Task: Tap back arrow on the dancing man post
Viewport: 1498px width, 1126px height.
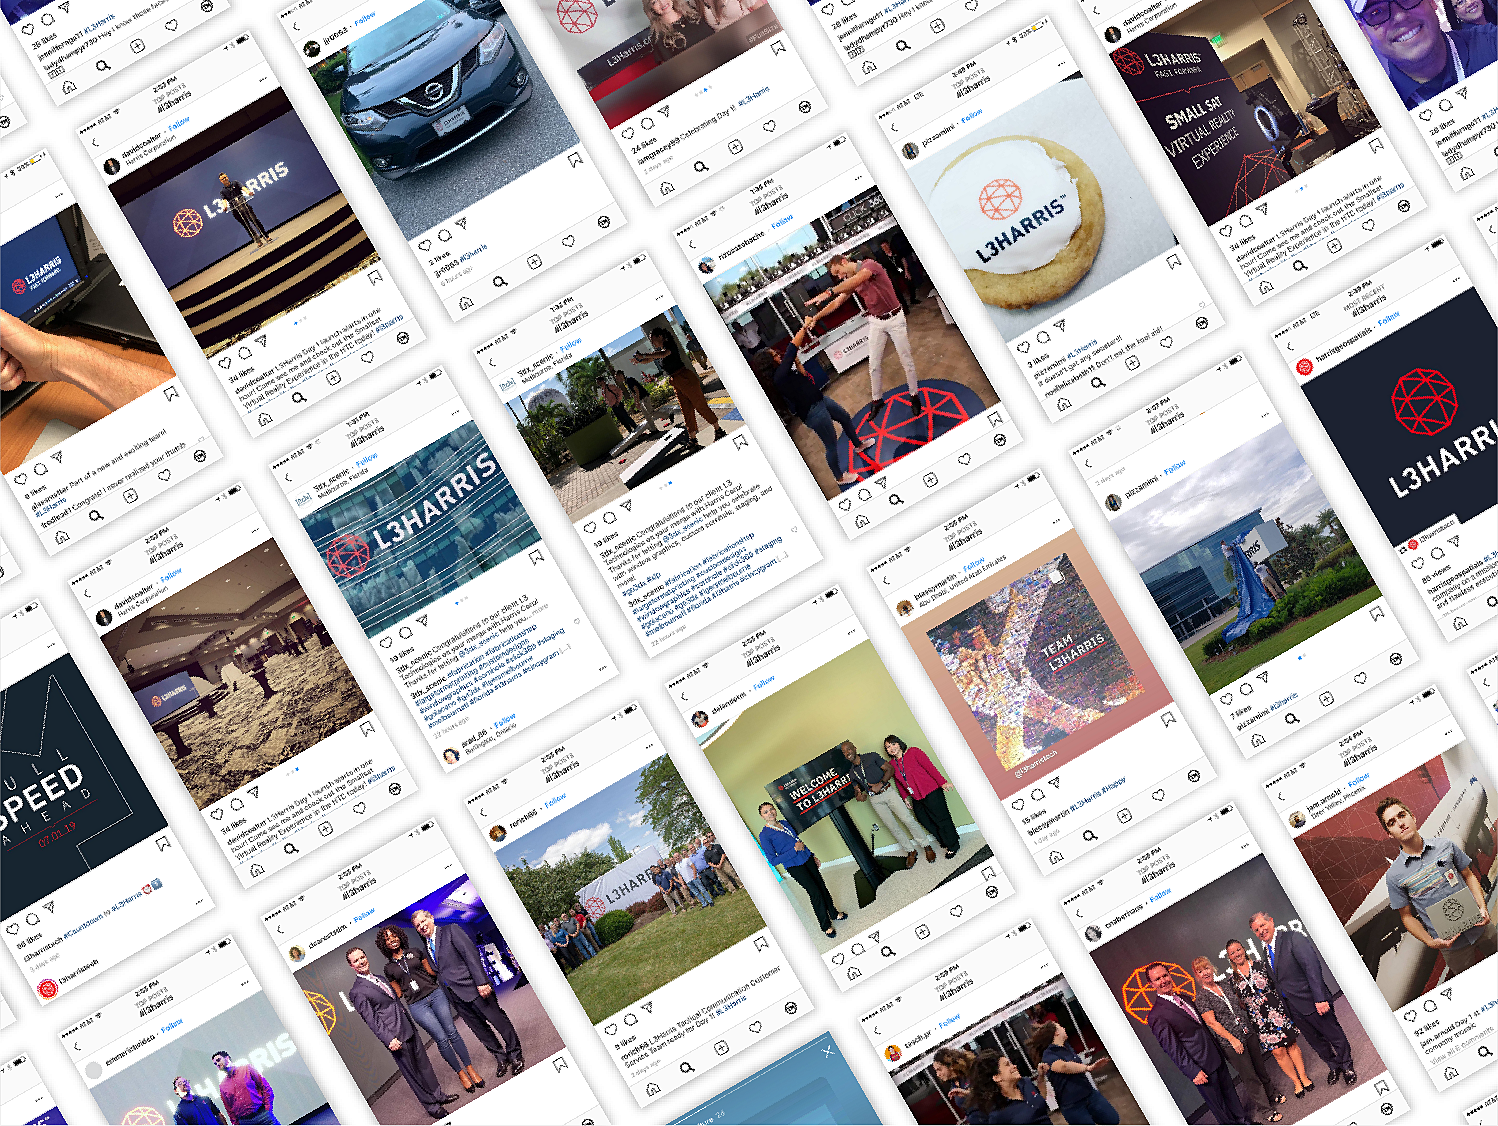Action: [691, 244]
